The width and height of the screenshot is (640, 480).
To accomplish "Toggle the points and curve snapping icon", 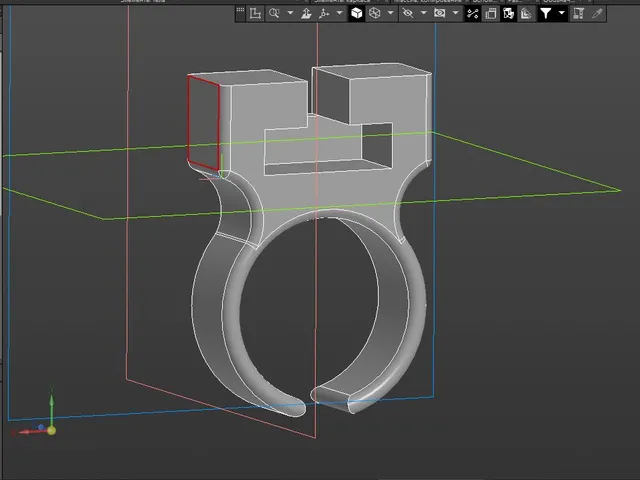I will (x=473, y=13).
